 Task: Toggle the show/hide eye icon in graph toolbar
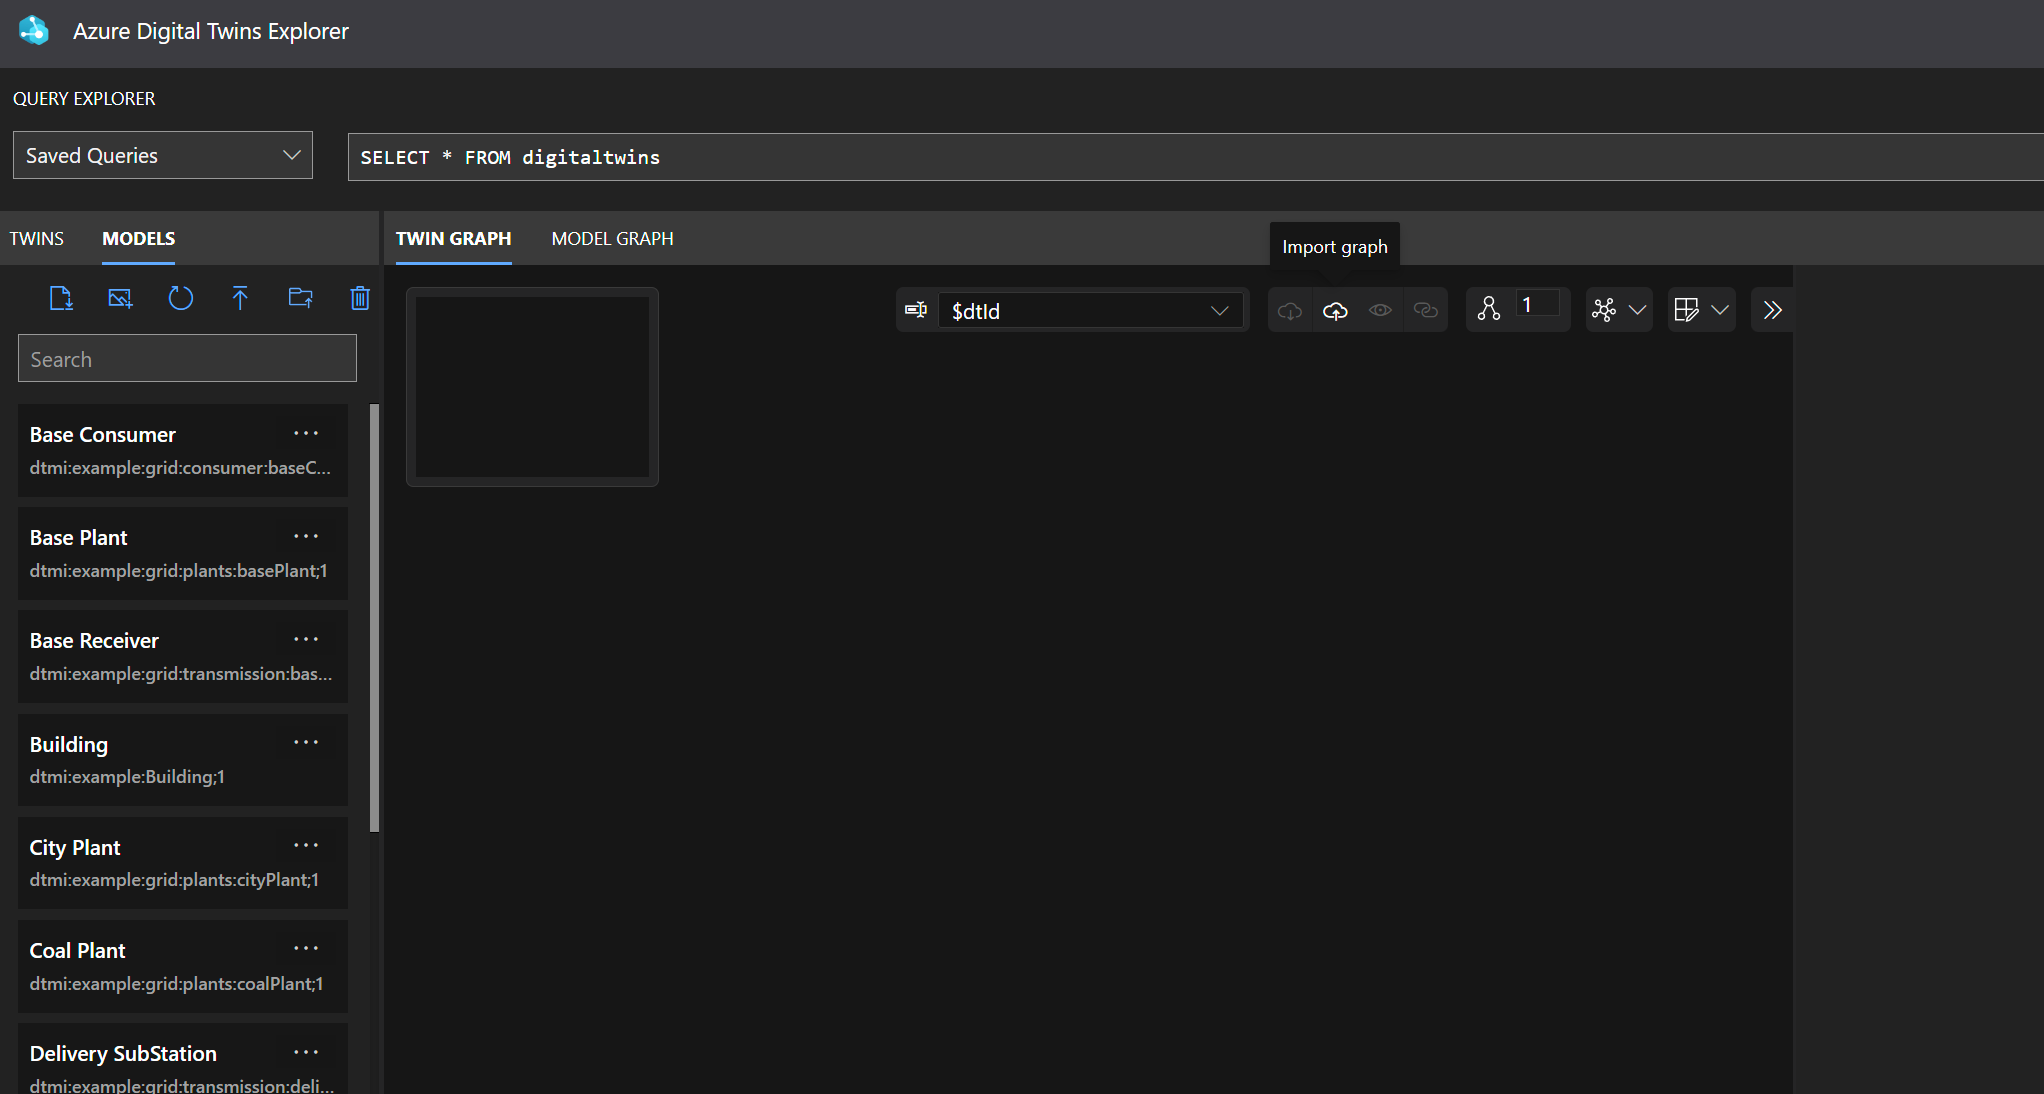pos(1380,311)
